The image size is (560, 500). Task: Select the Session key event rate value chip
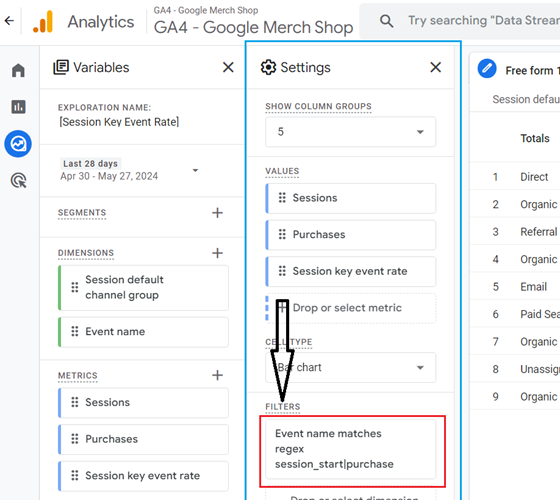point(350,271)
